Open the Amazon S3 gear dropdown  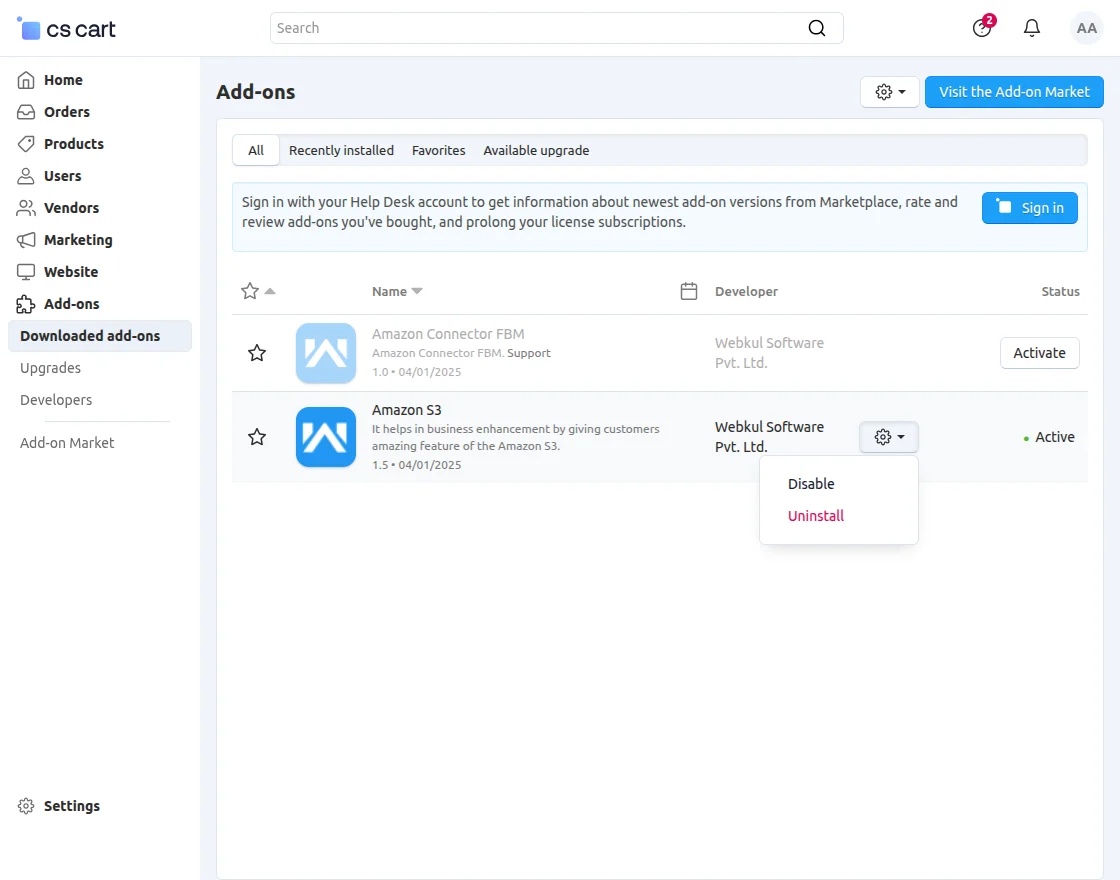(x=888, y=437)
